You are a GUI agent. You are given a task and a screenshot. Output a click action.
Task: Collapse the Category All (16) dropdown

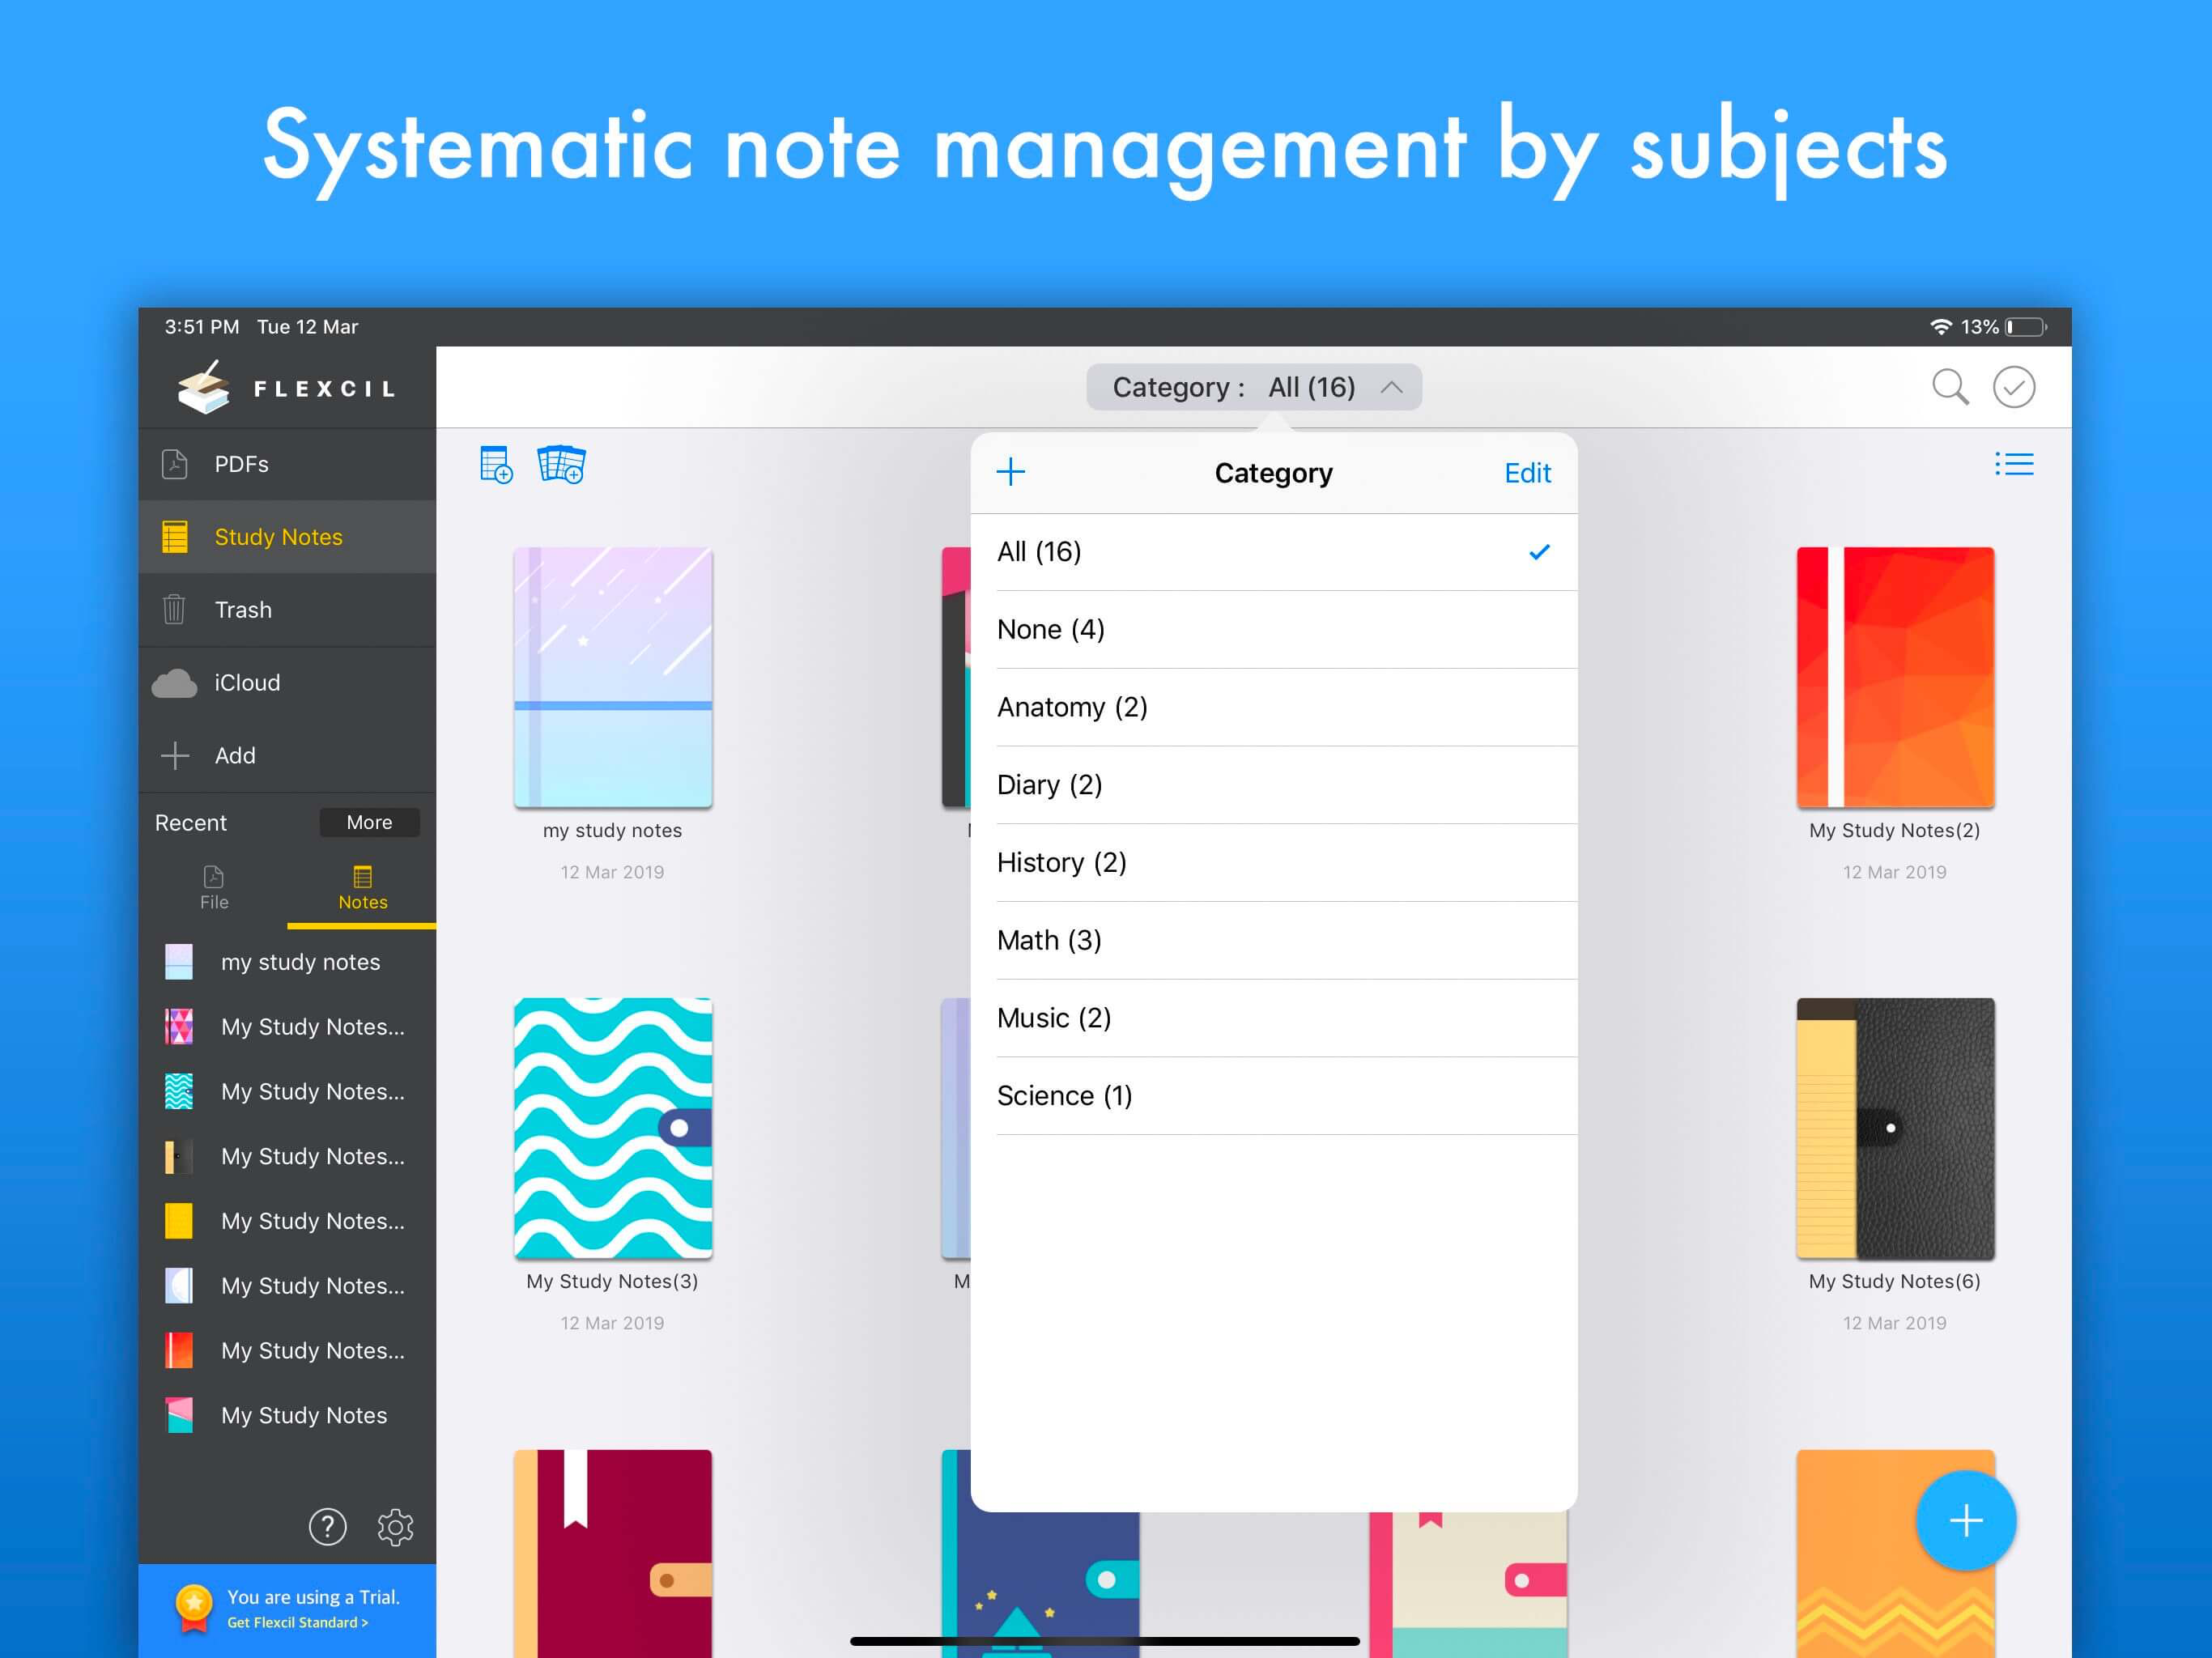pos(1254,387)
